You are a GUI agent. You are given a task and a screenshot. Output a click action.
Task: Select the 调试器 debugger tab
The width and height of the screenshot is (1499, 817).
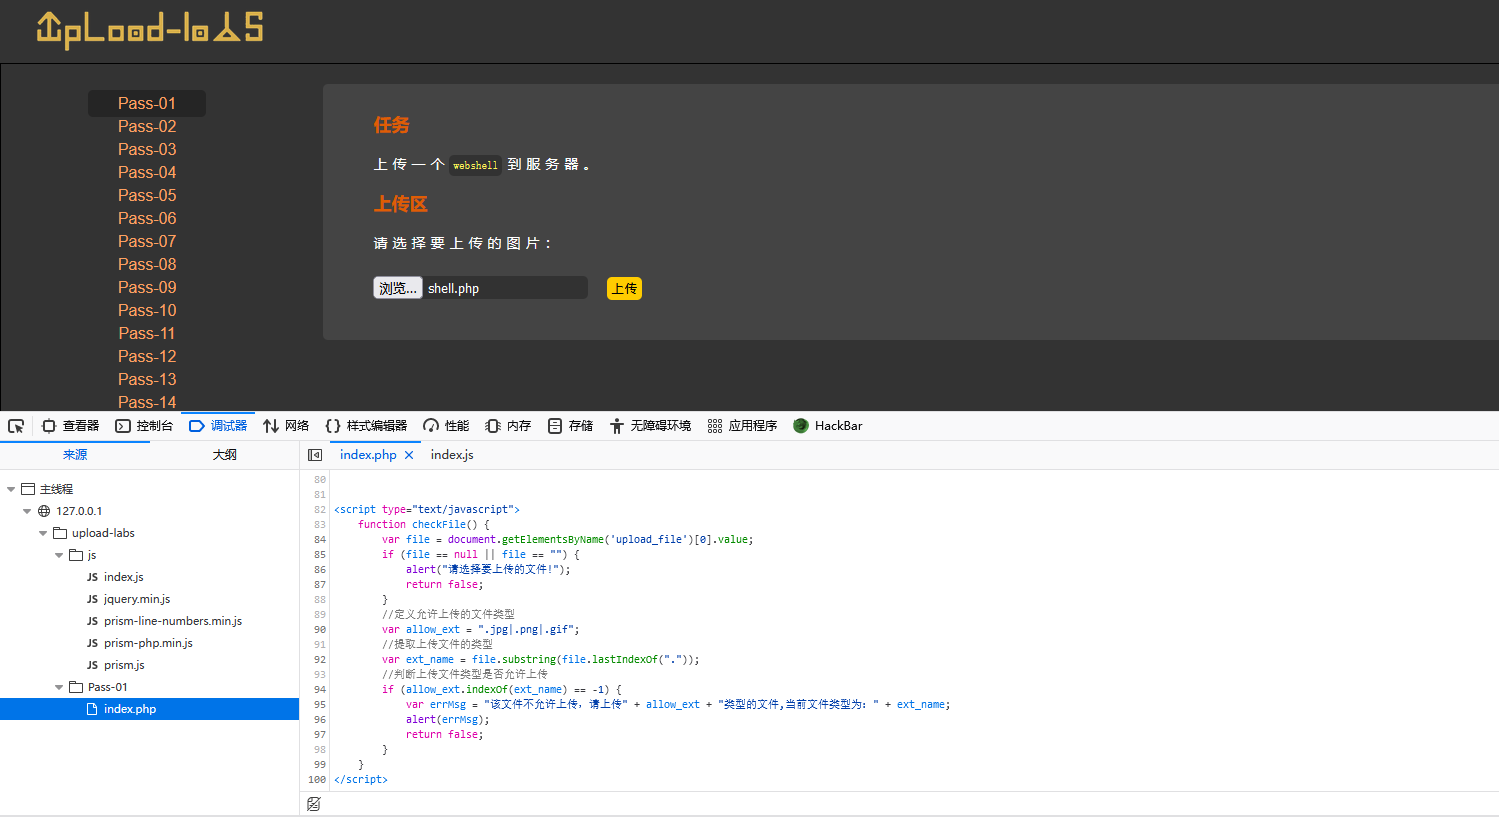tap(218, 426)
